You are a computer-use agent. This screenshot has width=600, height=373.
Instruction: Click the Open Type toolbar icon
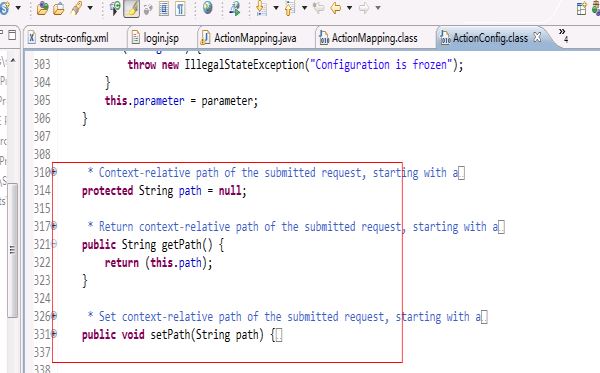42,8
